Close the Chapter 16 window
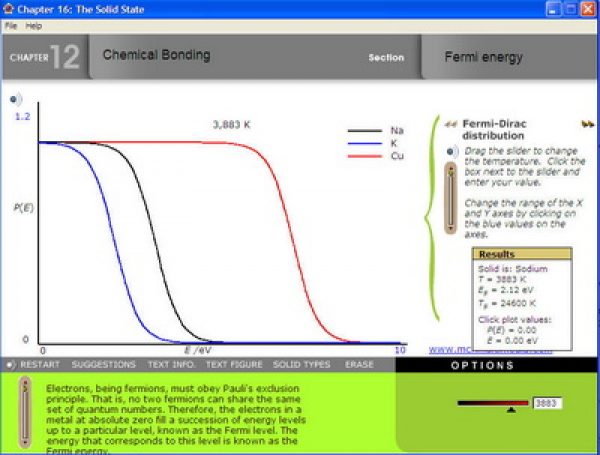This screenshot has width=600, height=455. (588, 9)
